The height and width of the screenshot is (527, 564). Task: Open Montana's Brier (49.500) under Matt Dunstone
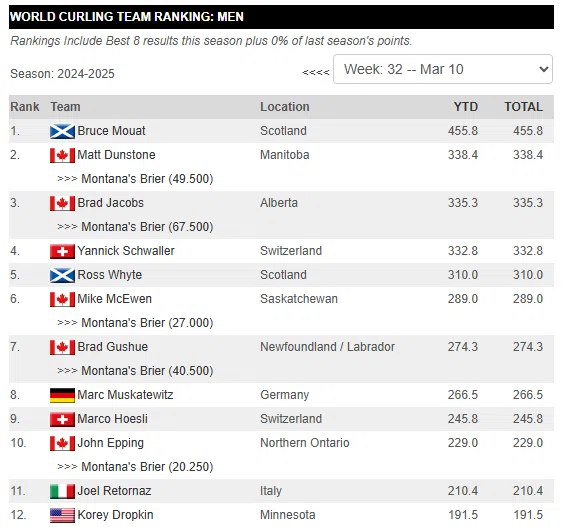click(x=147, y=179)
